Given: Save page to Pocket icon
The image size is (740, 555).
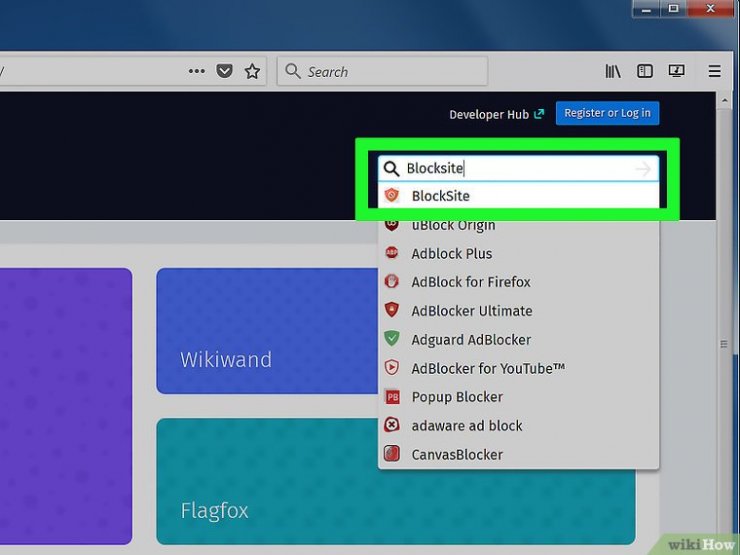Looking at the screenshot, I should [224, 71].
